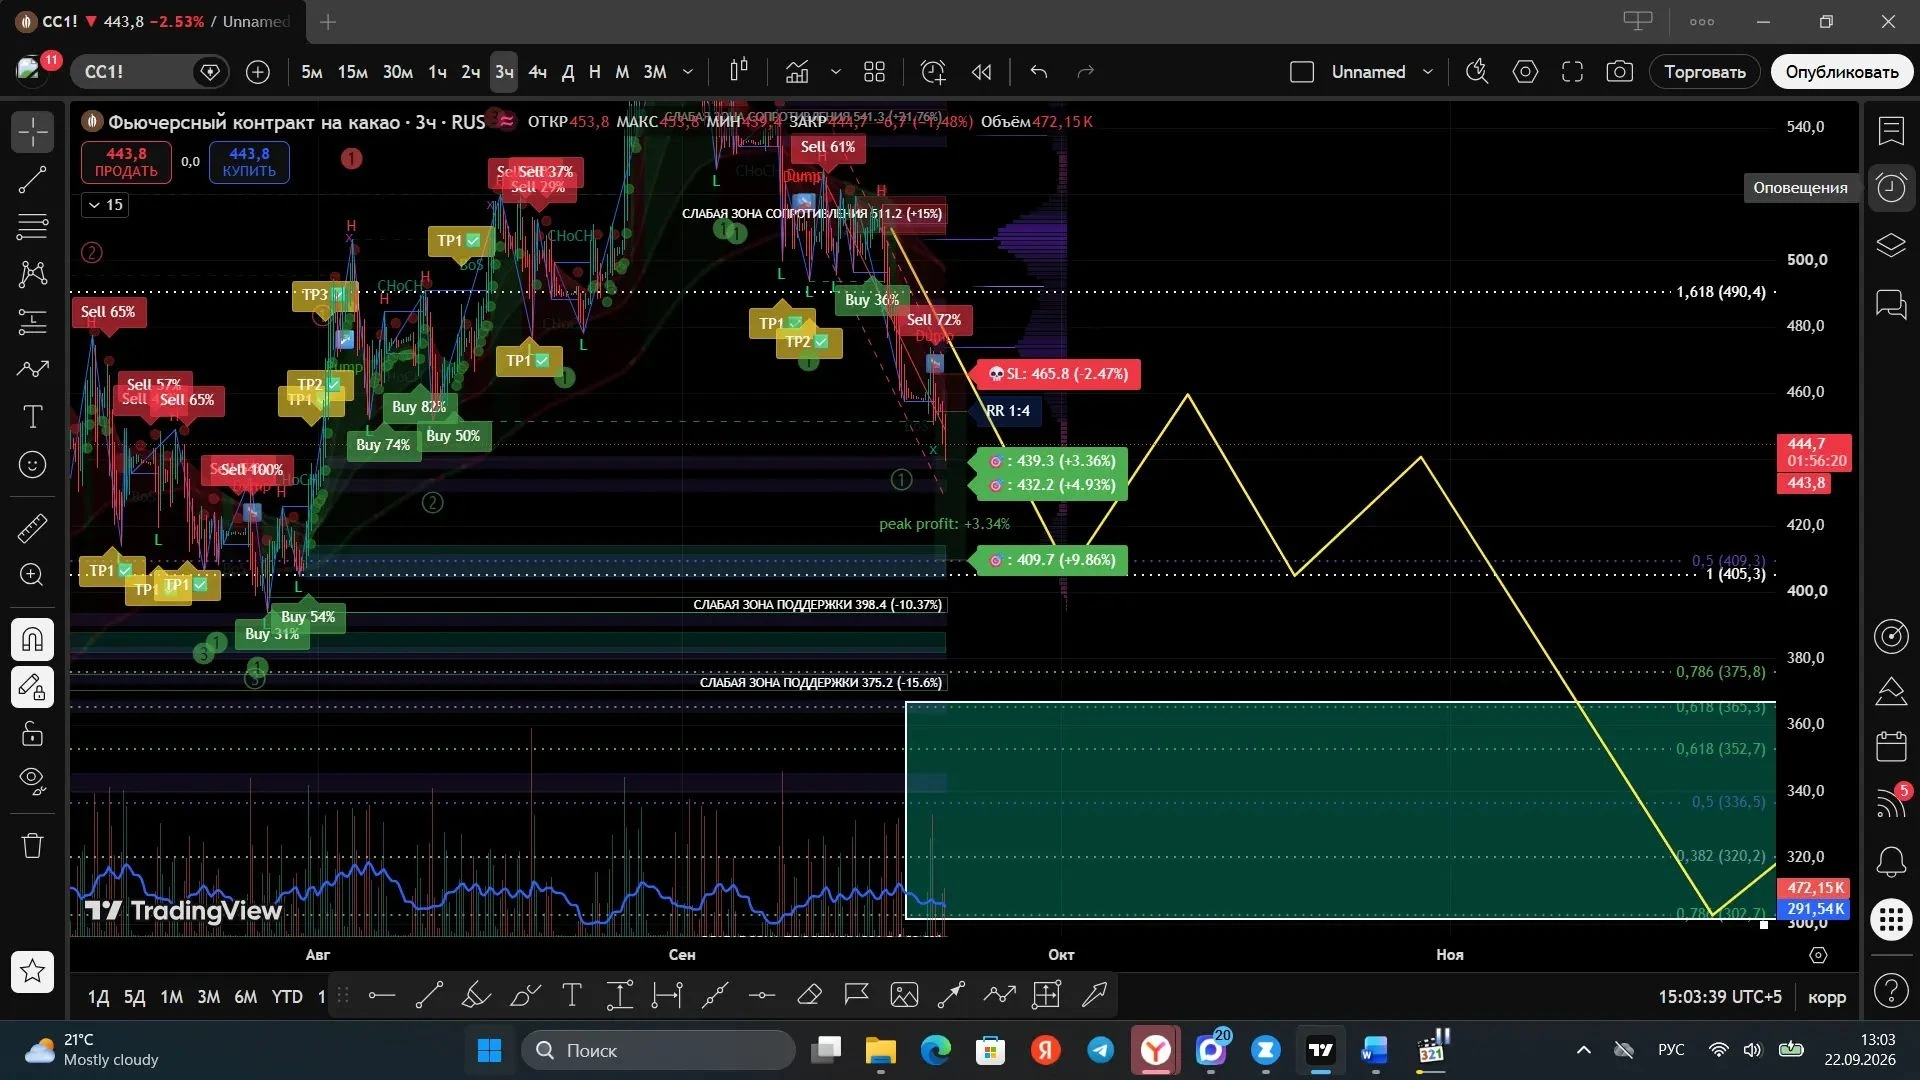Viewport: 1920px width, 1080px height.
Task: Choose the YTD date range
Action: pos(287,997)
